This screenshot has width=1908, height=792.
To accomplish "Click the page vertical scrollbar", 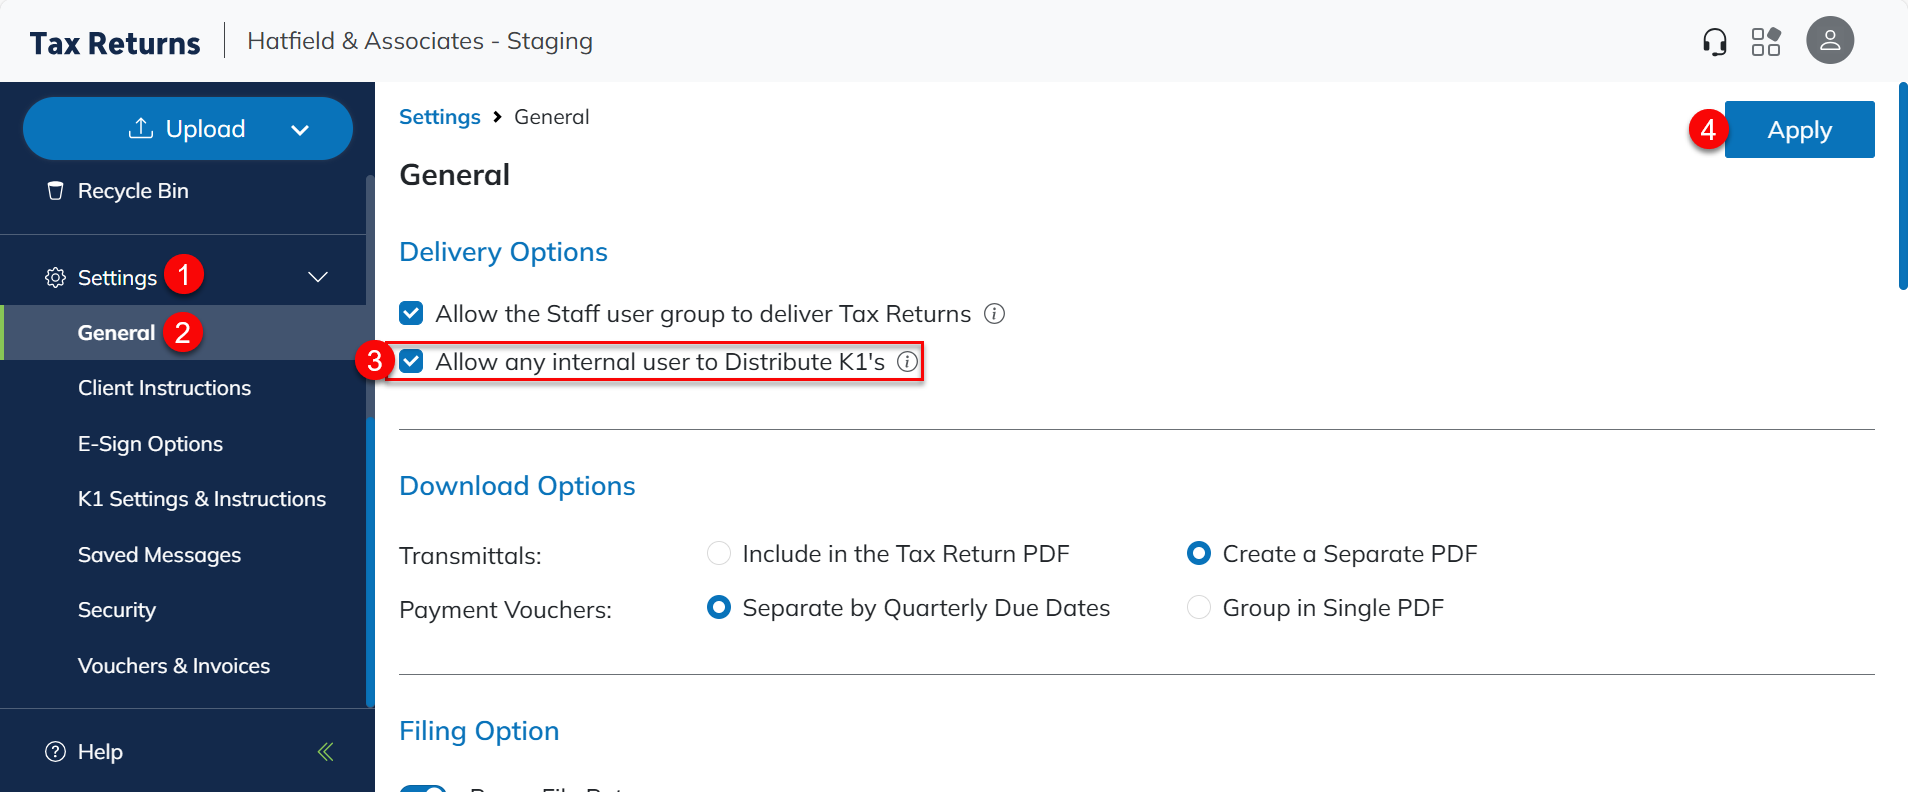I will (x=1902, y=188).
